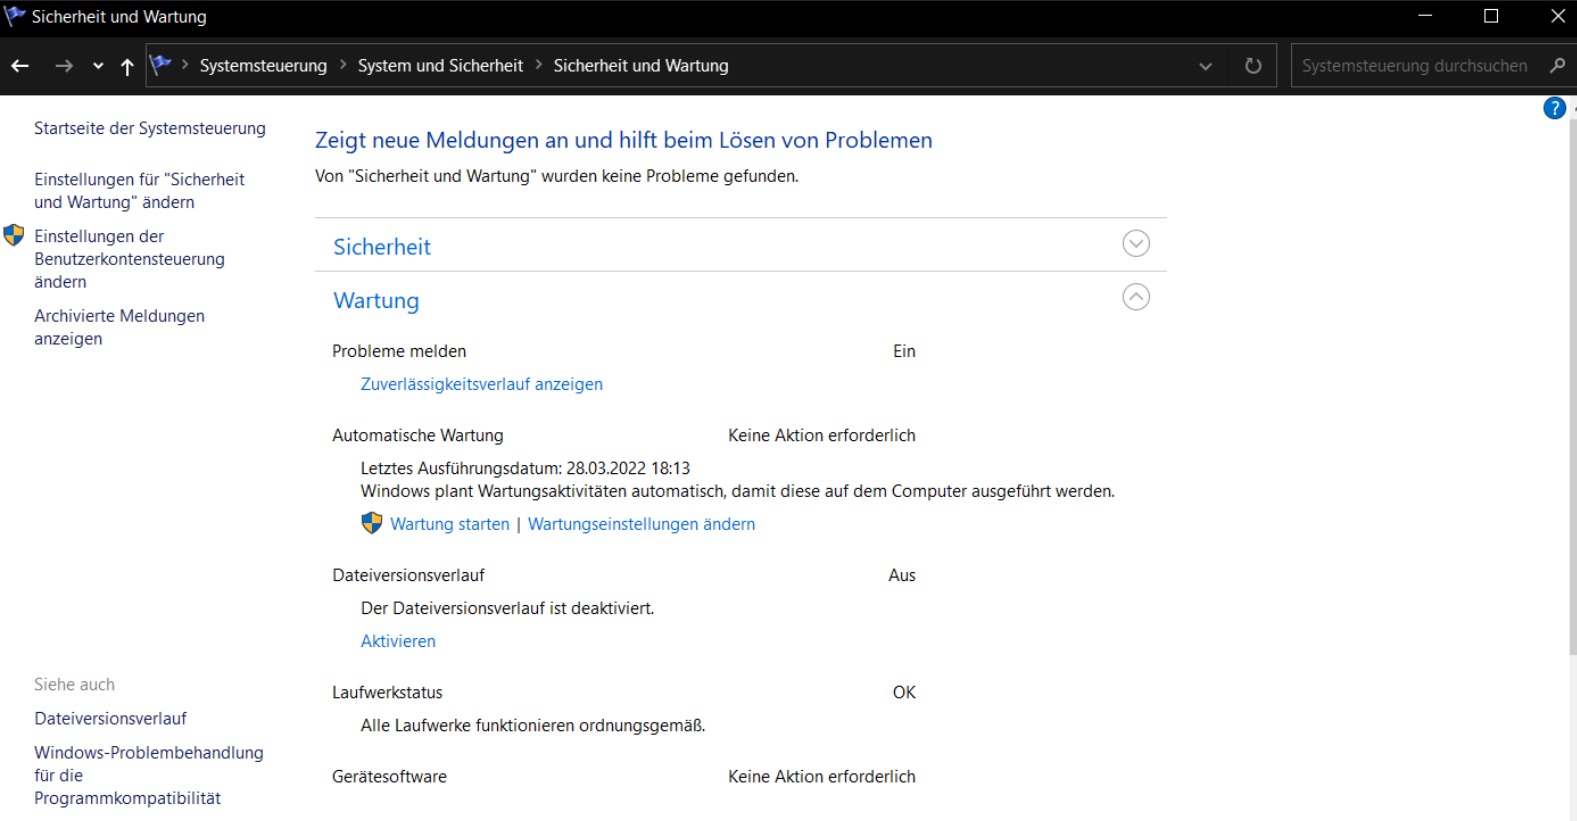Maximize the window
Viewport: 1577px width, 821px height.
pyautogui.click(x=1491, y=16)
